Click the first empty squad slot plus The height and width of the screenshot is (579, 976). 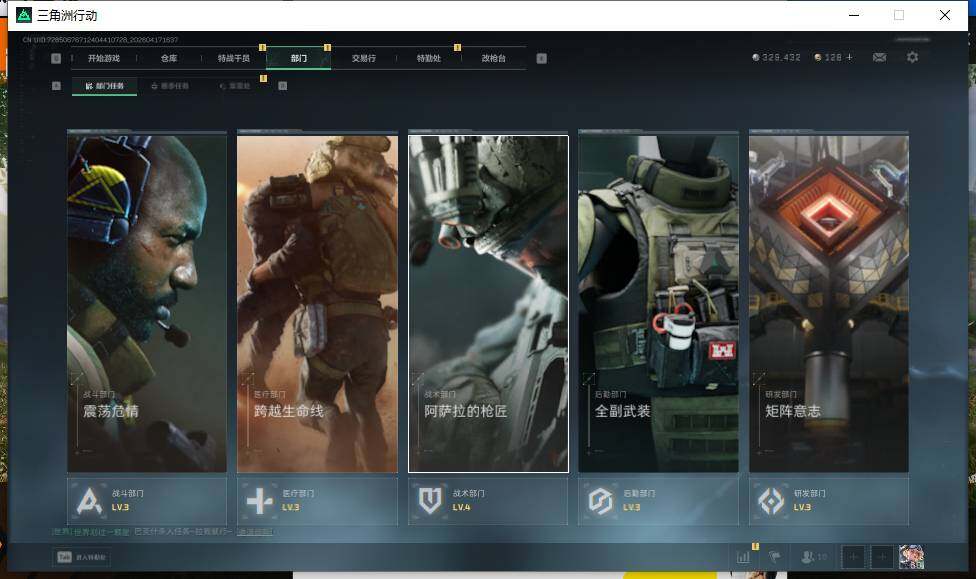pos(853,557)
